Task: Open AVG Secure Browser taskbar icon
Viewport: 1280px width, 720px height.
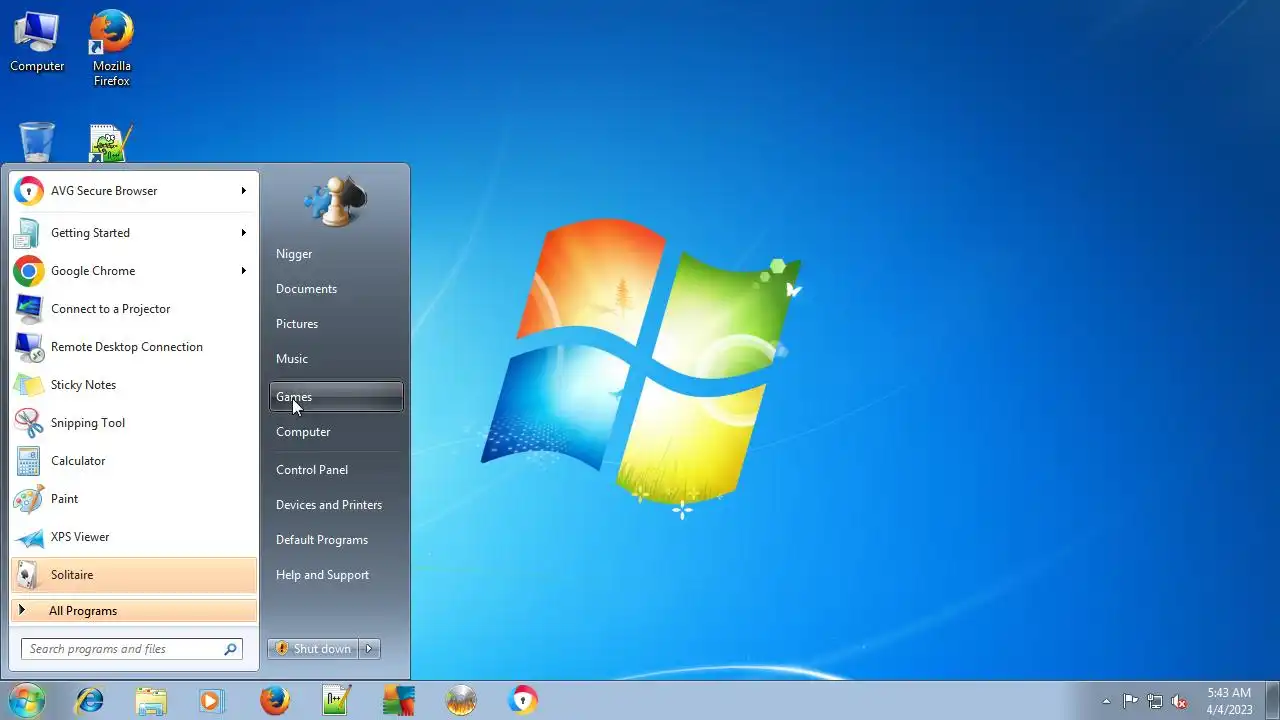Action: point(523,700)
